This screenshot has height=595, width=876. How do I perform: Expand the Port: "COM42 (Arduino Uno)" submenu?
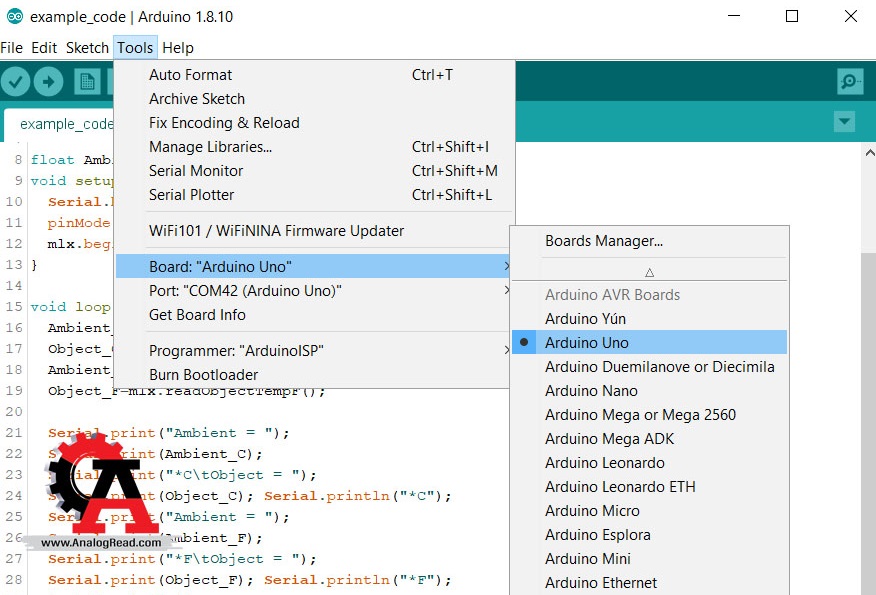tap(313, 291)
